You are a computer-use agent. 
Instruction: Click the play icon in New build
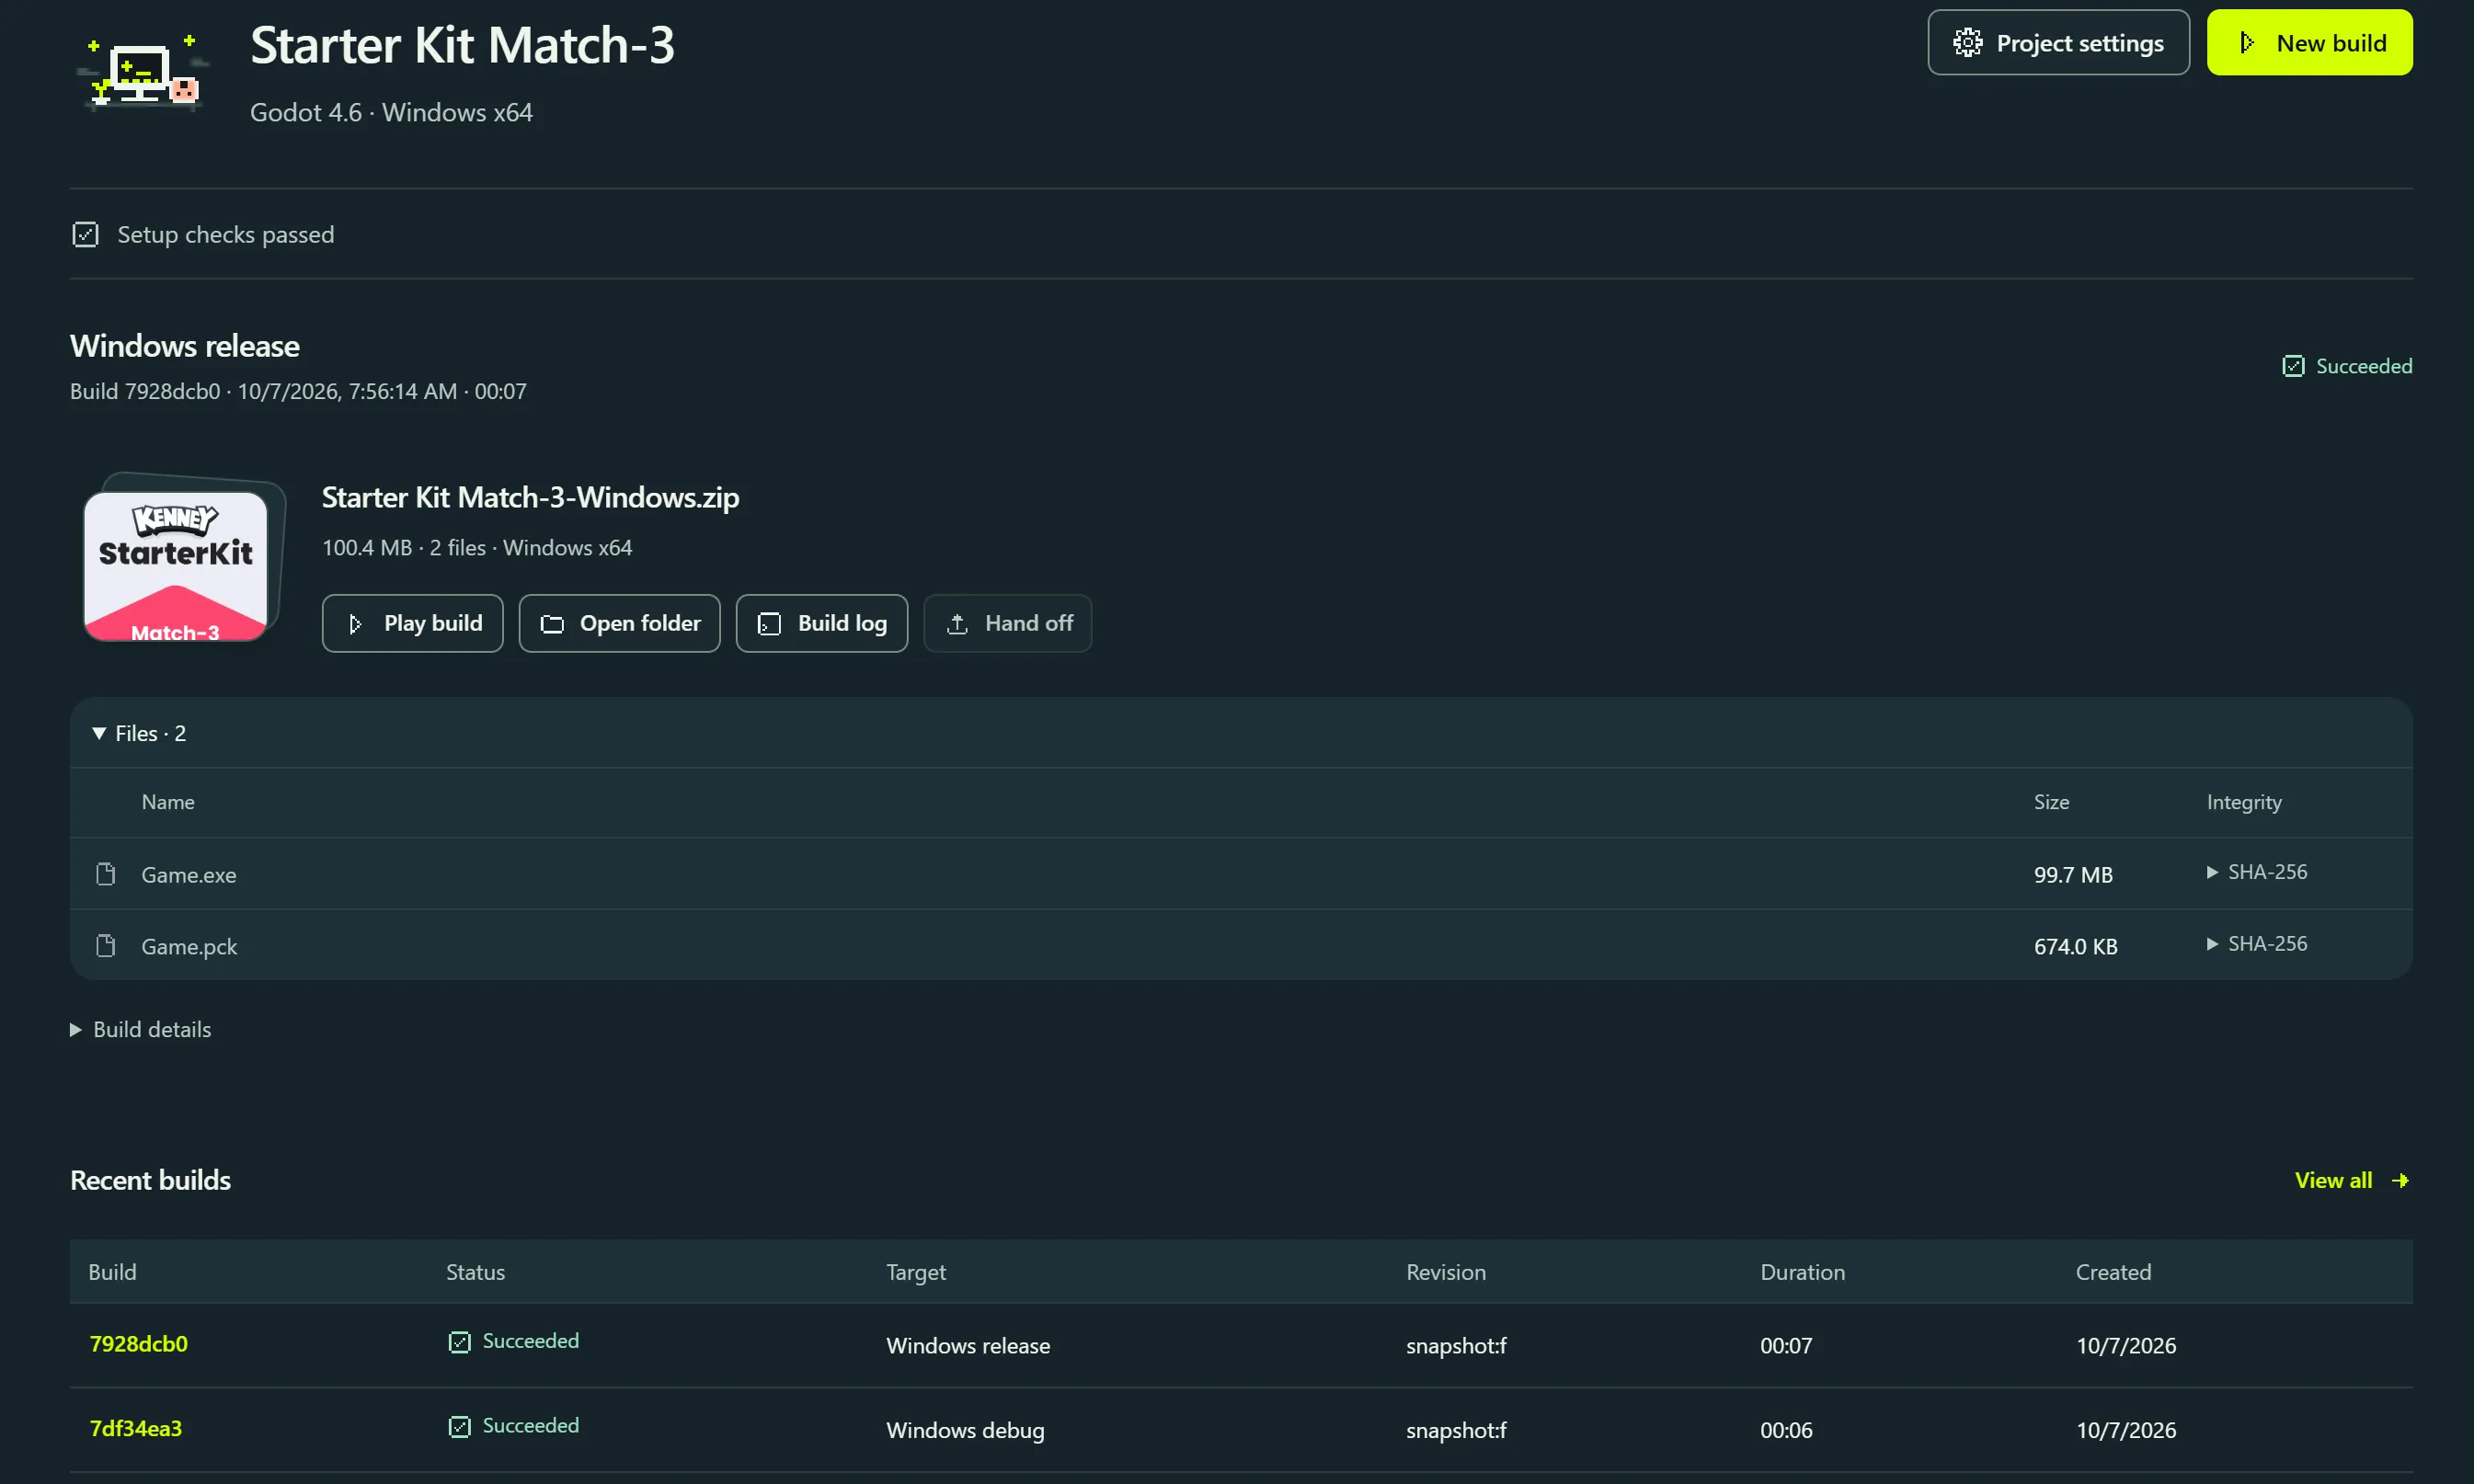point(2246,43)
